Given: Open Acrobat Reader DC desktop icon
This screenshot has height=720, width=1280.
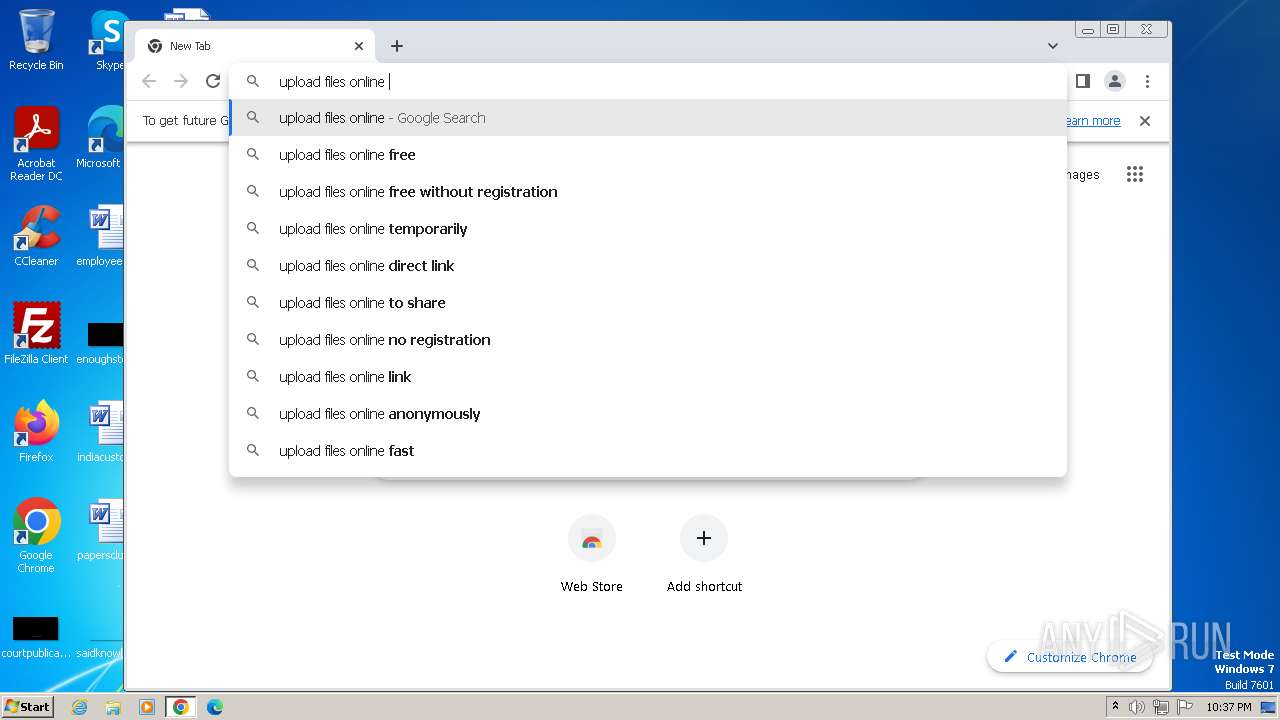Looking at the screenshot, I should [36, 144].
